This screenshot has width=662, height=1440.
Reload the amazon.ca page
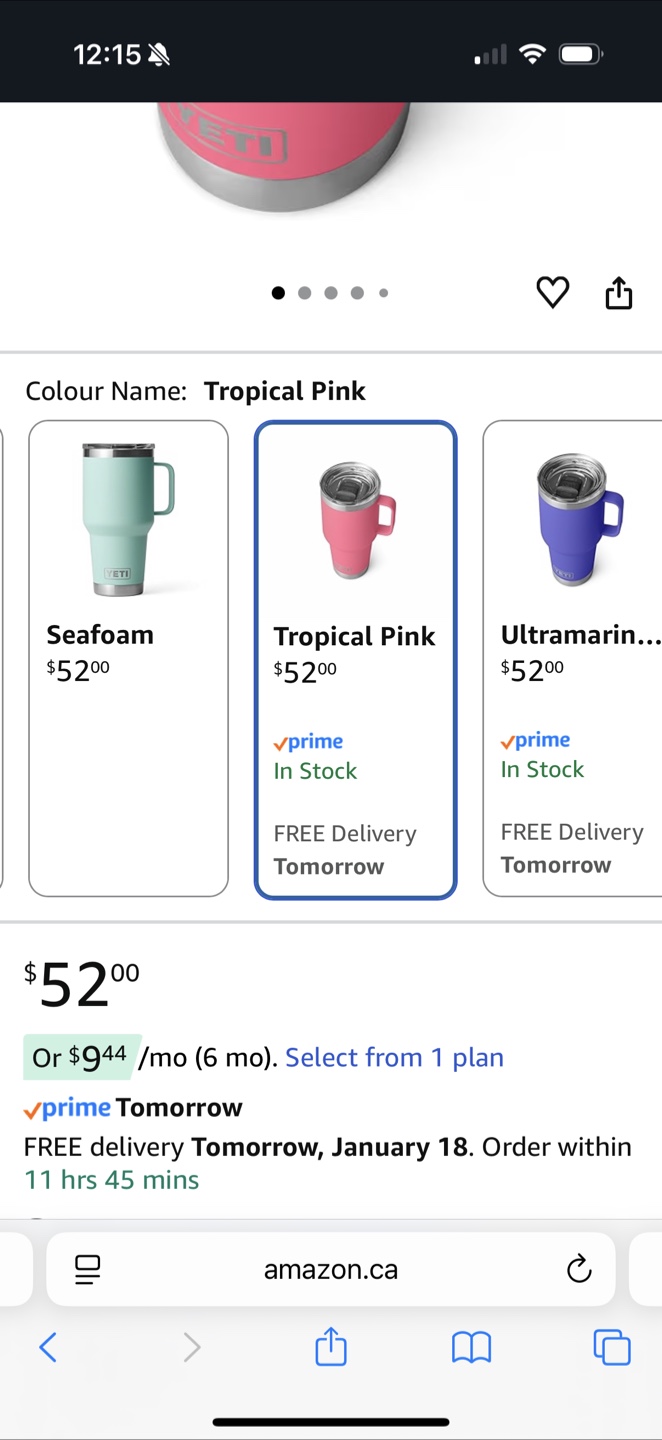coord(578,1269)
